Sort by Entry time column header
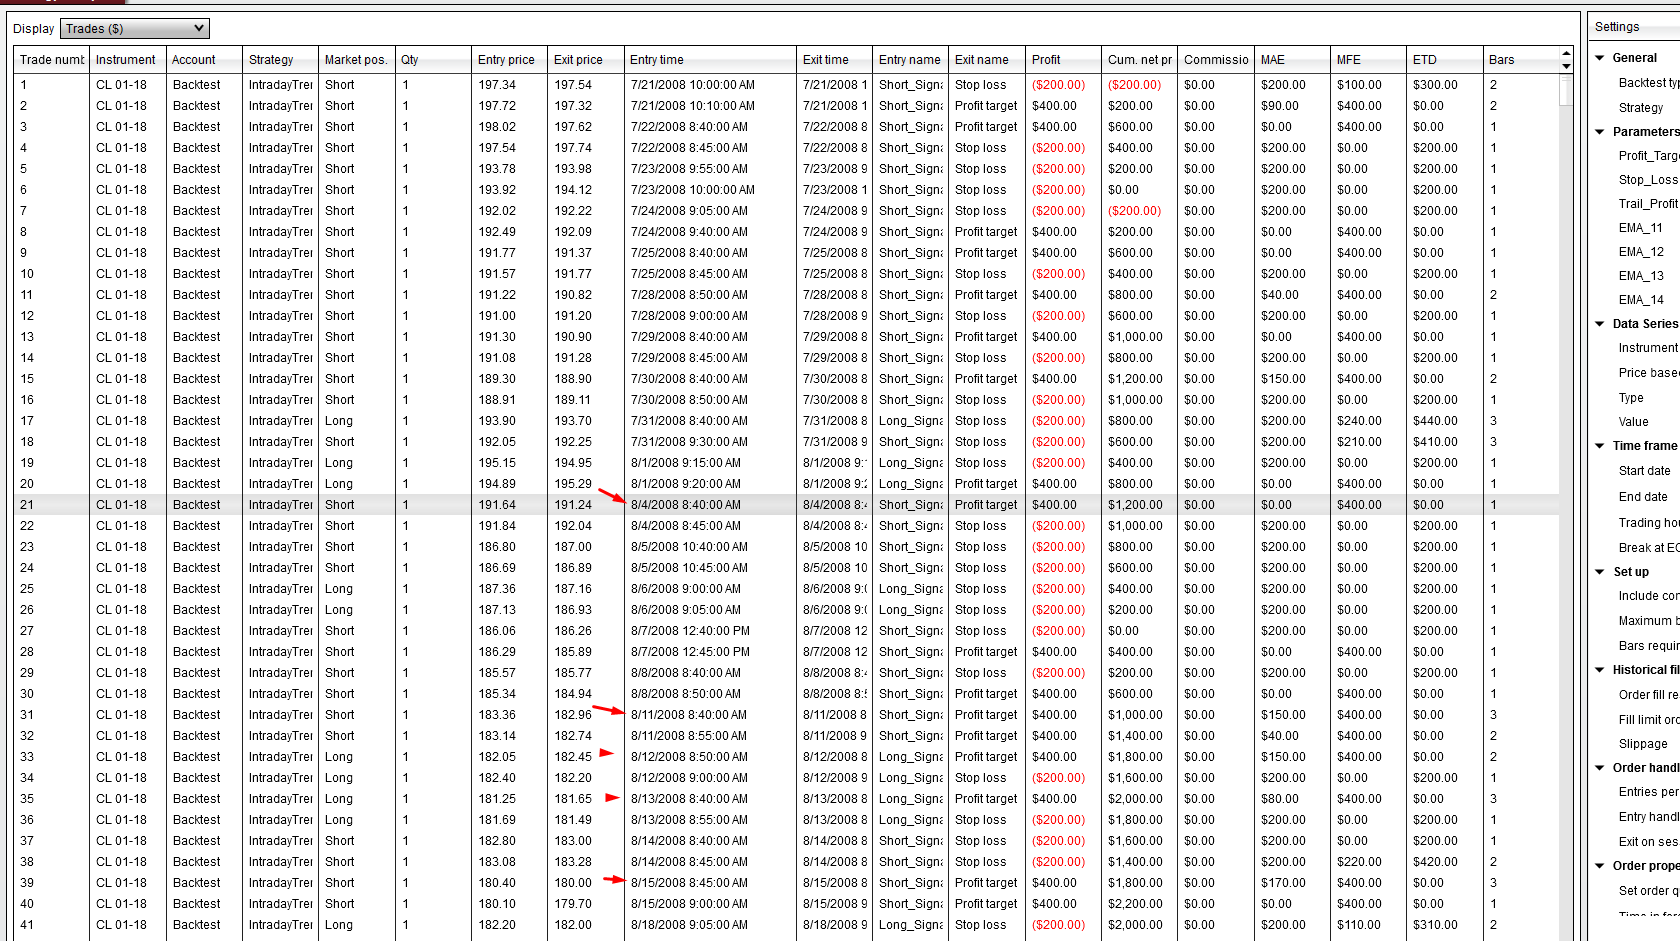Viewport: 1680px width, 941px height. [711, 60]
